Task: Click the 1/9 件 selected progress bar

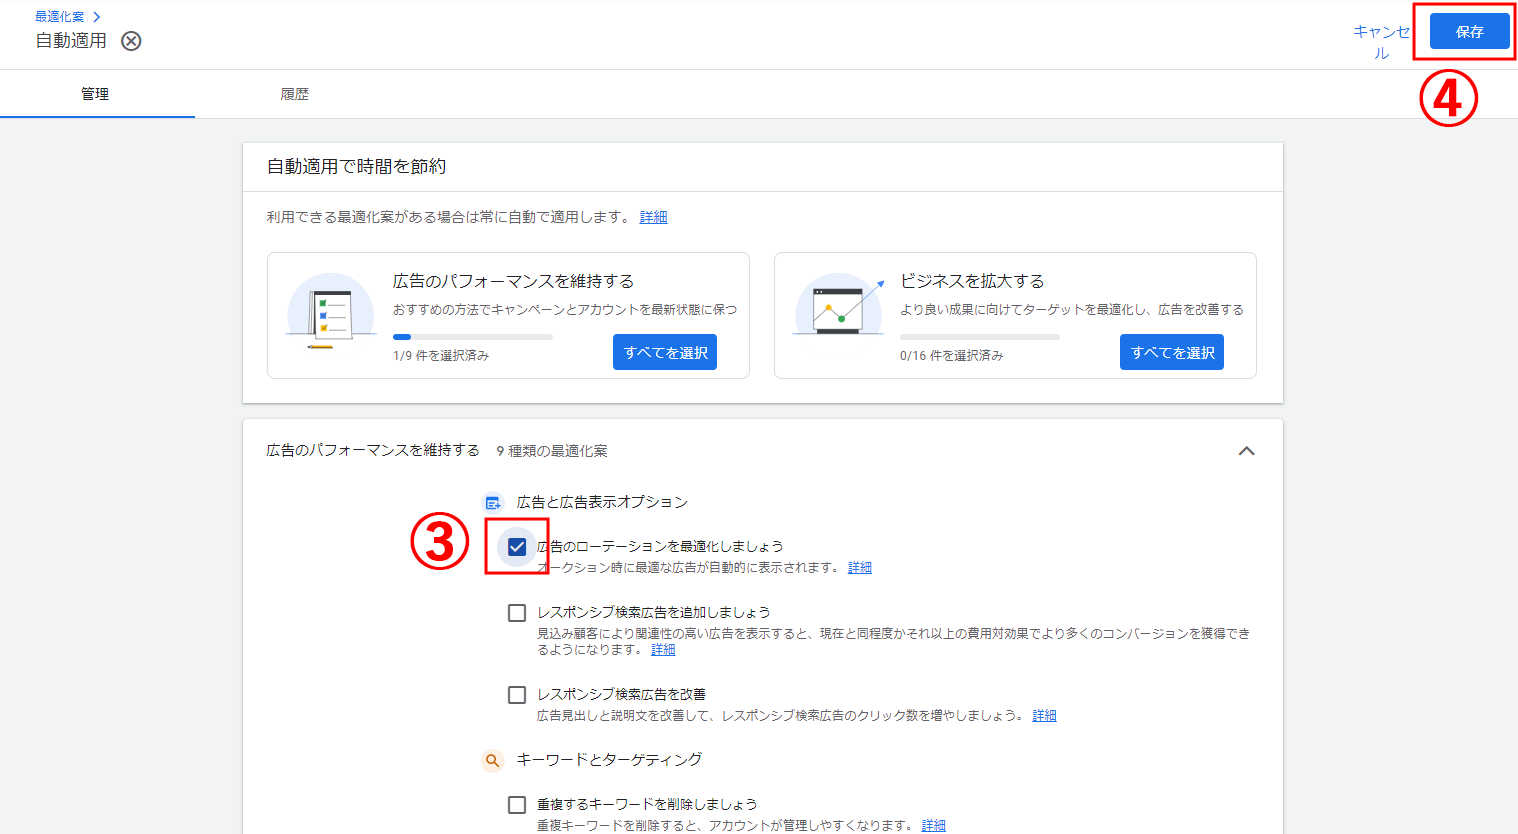Action: pyautogui.click(x=472, y=337)
